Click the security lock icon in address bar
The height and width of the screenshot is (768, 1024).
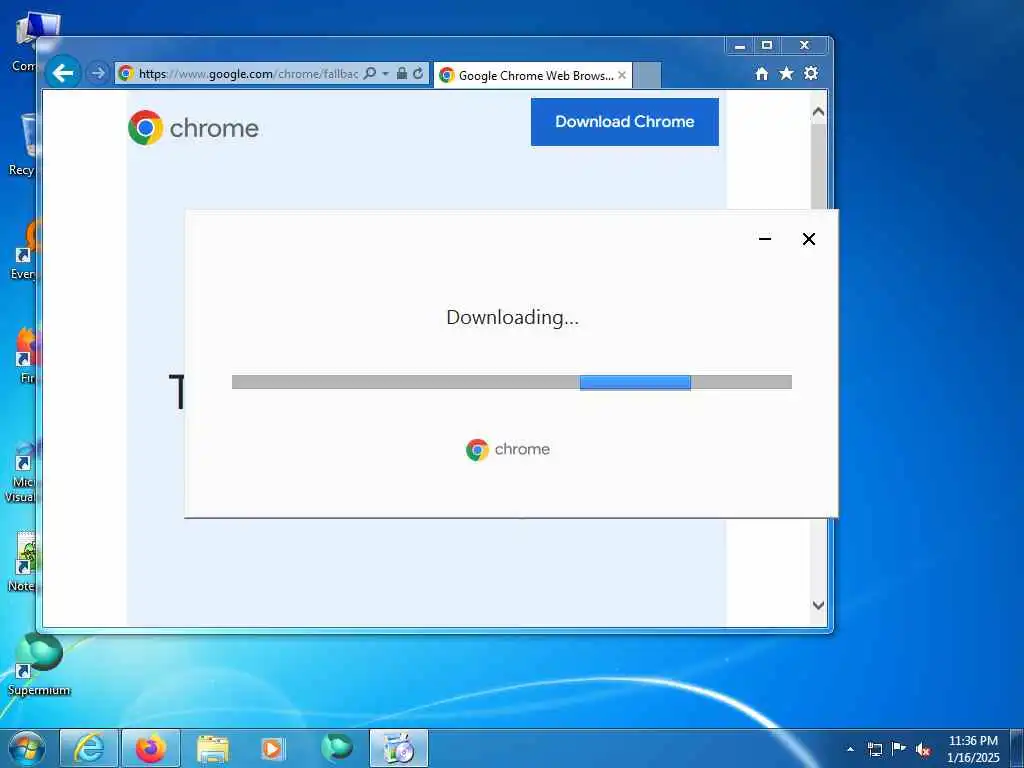(402, 73)
